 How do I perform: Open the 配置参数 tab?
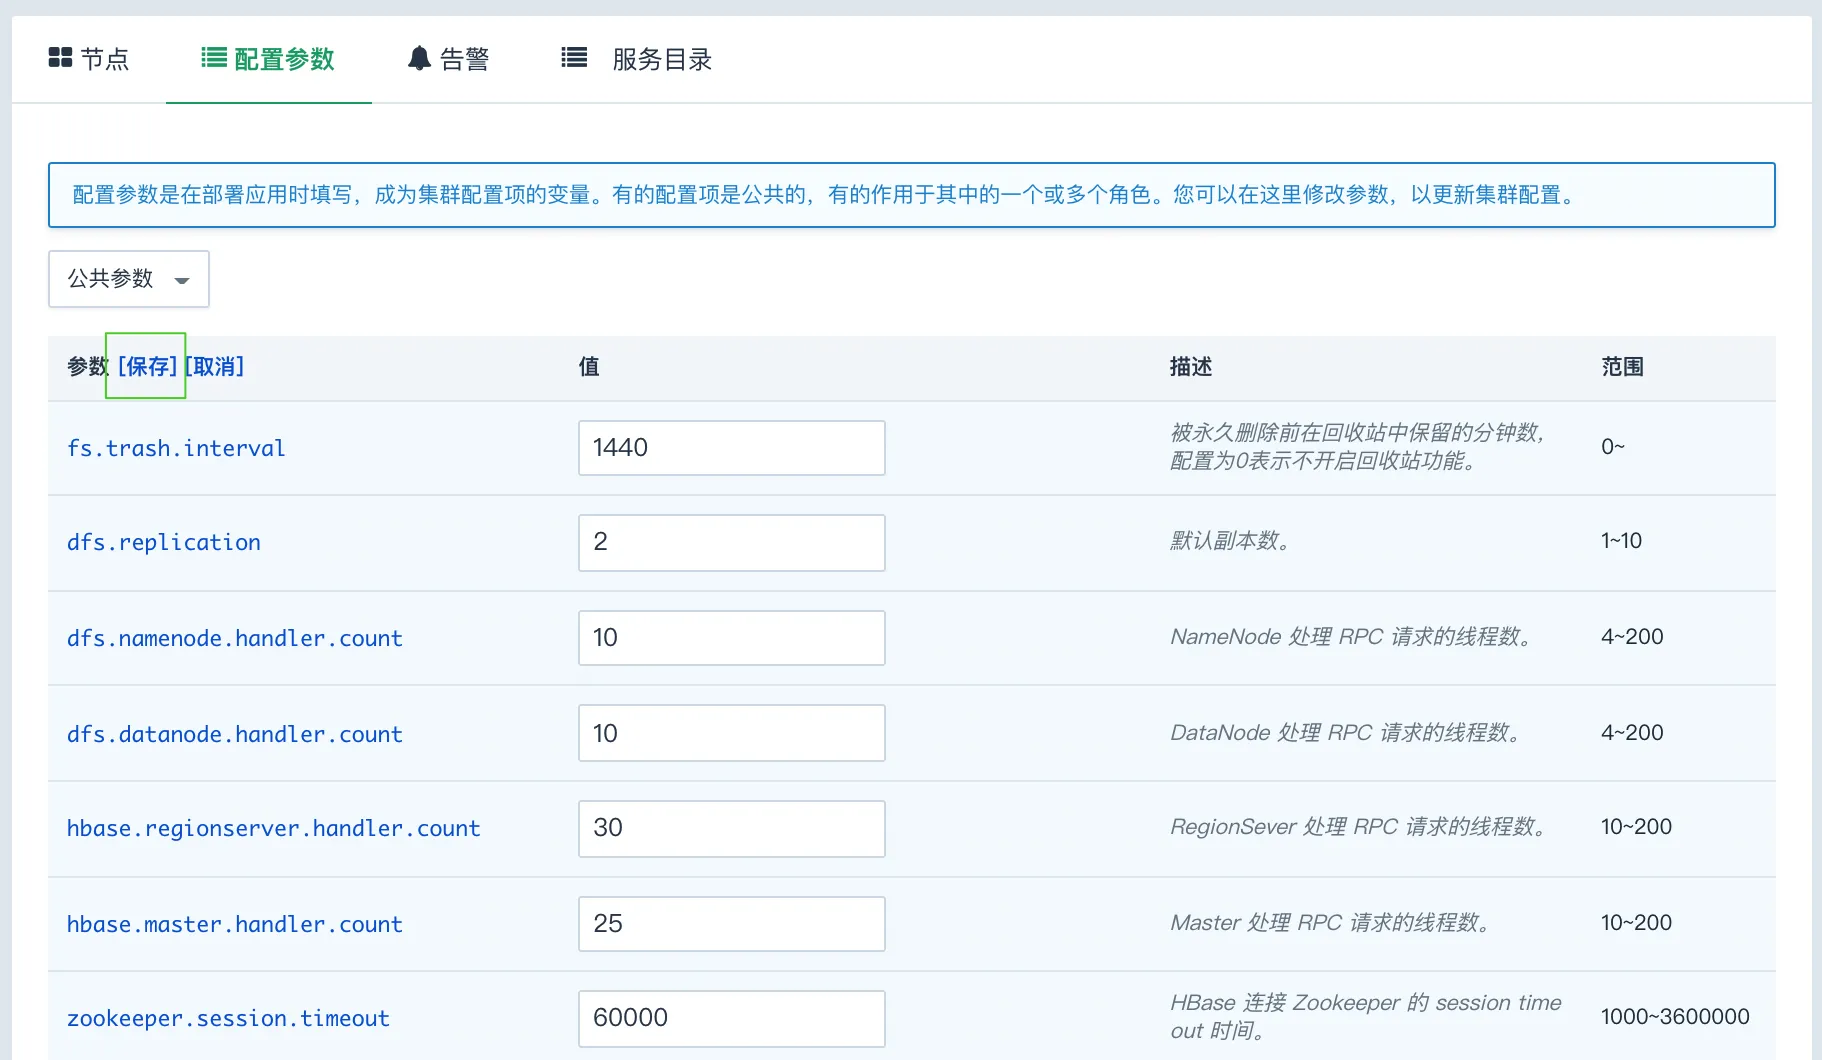268,59
